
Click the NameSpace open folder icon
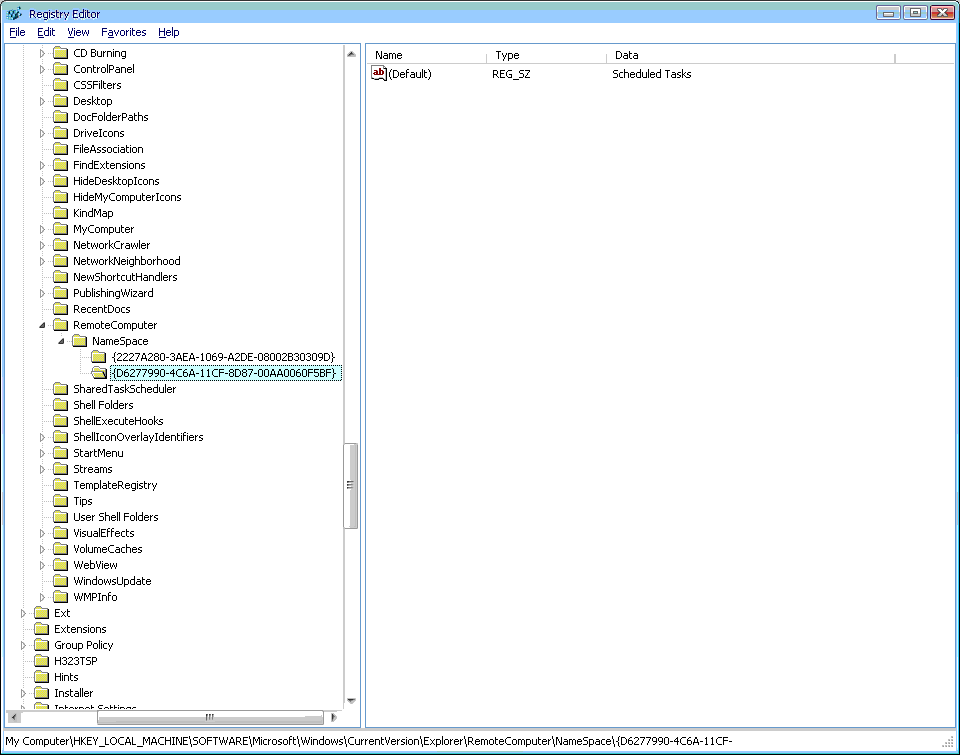(x=79, y=341)
